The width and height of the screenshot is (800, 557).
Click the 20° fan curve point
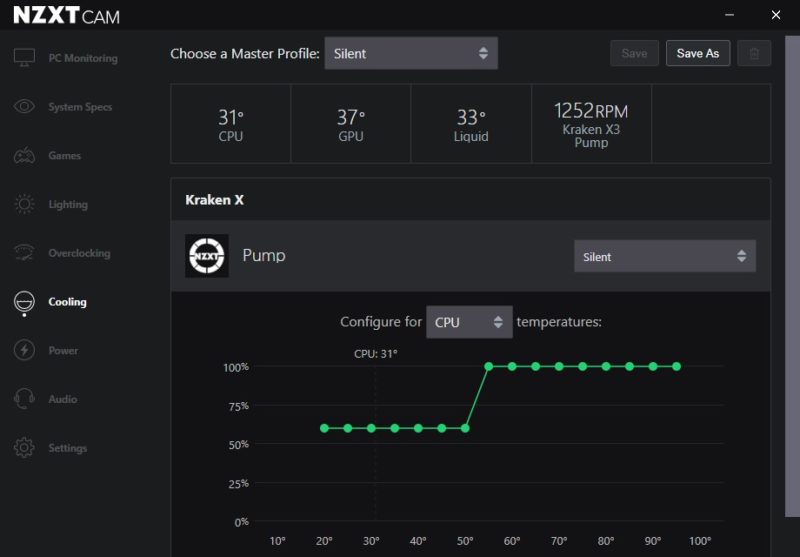(x=324, y=428)
